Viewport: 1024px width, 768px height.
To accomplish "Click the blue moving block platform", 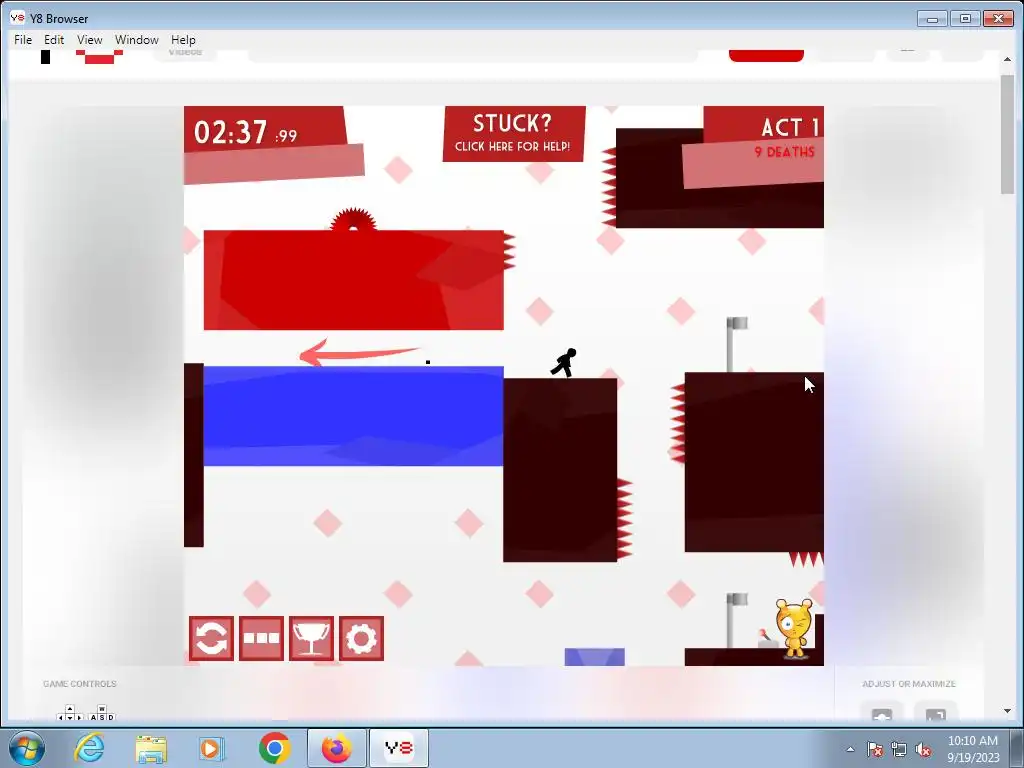I will pos(353,416).
